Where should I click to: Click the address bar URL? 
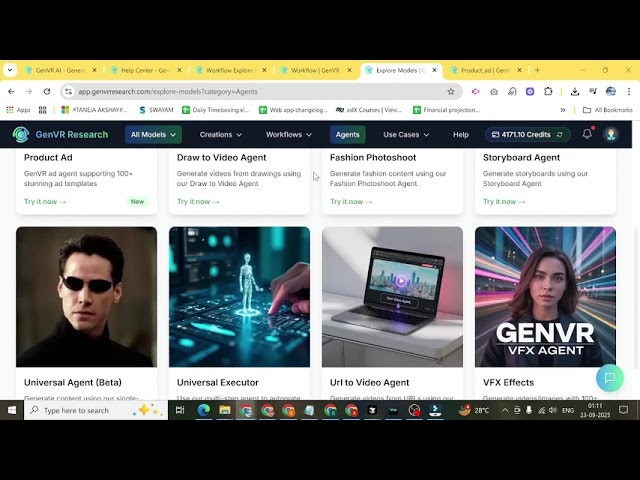point(168,91)
